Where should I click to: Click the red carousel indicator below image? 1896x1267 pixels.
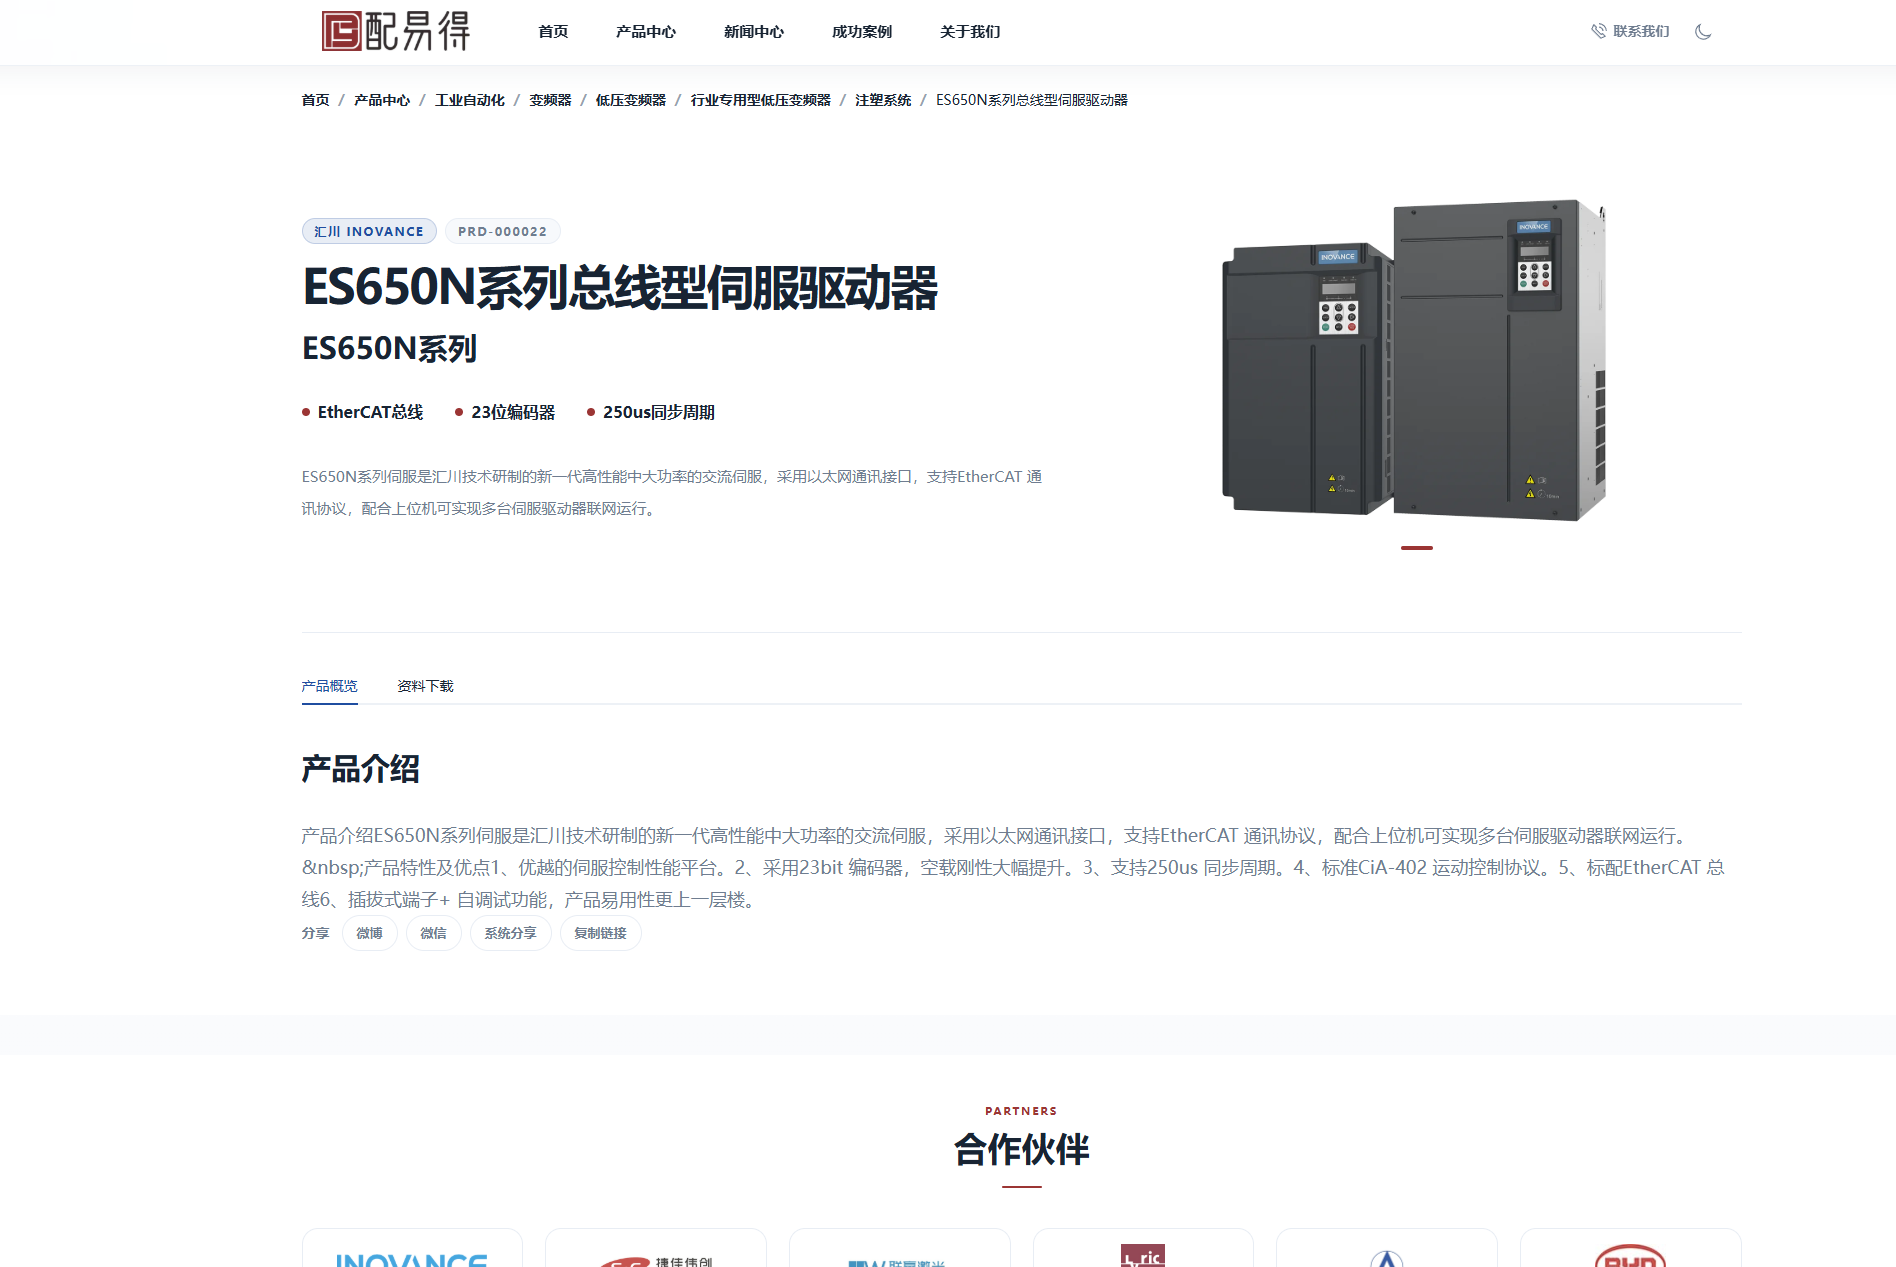pyautogui.click(x=1417, y=548)
